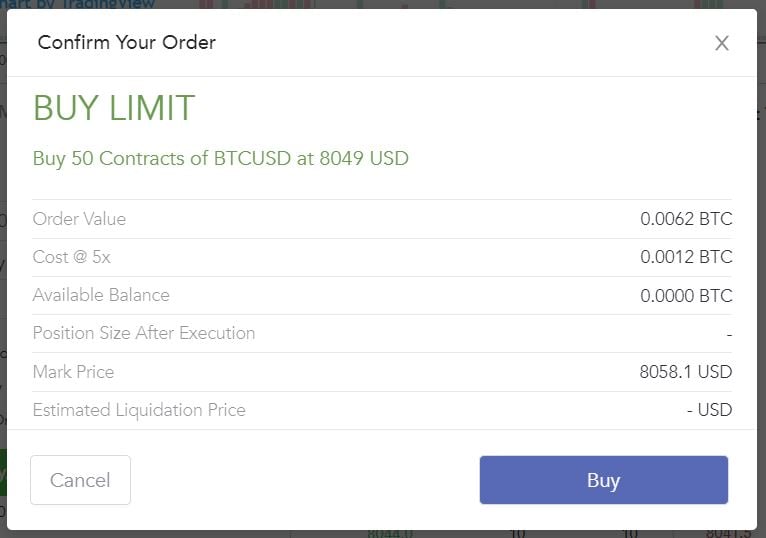Select the 0.0012 BTC cost amount
Image resolution: width=766 pixels, height=538 pixels.
pos(686,257)
